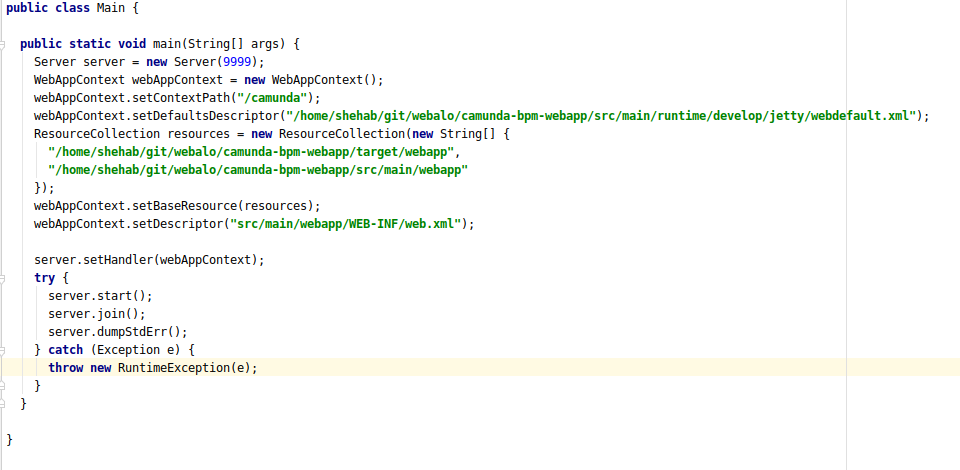Click the 'throw' keyword
The image size is (960, 470).
point(66,368)
